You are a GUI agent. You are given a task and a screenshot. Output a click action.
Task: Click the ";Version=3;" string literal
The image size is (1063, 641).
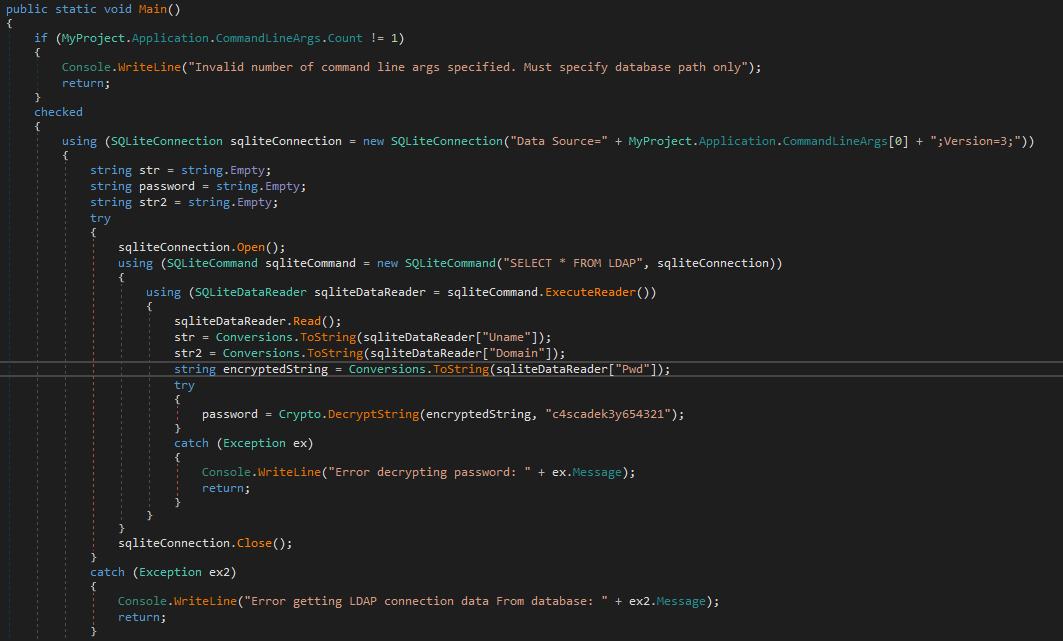tap(976, 141)
